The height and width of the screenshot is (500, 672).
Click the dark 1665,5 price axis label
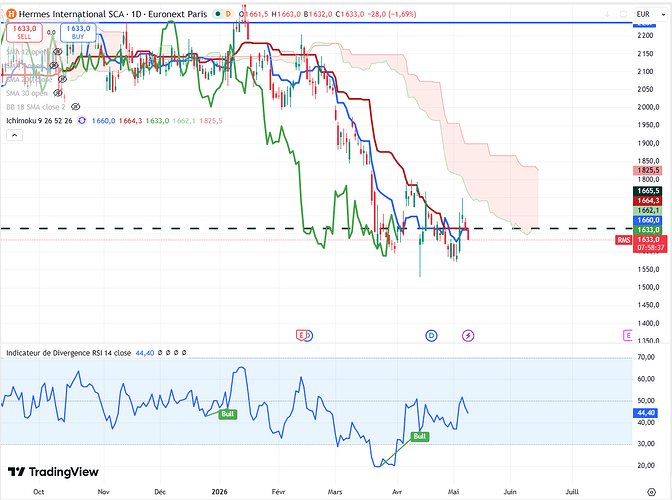648,191
